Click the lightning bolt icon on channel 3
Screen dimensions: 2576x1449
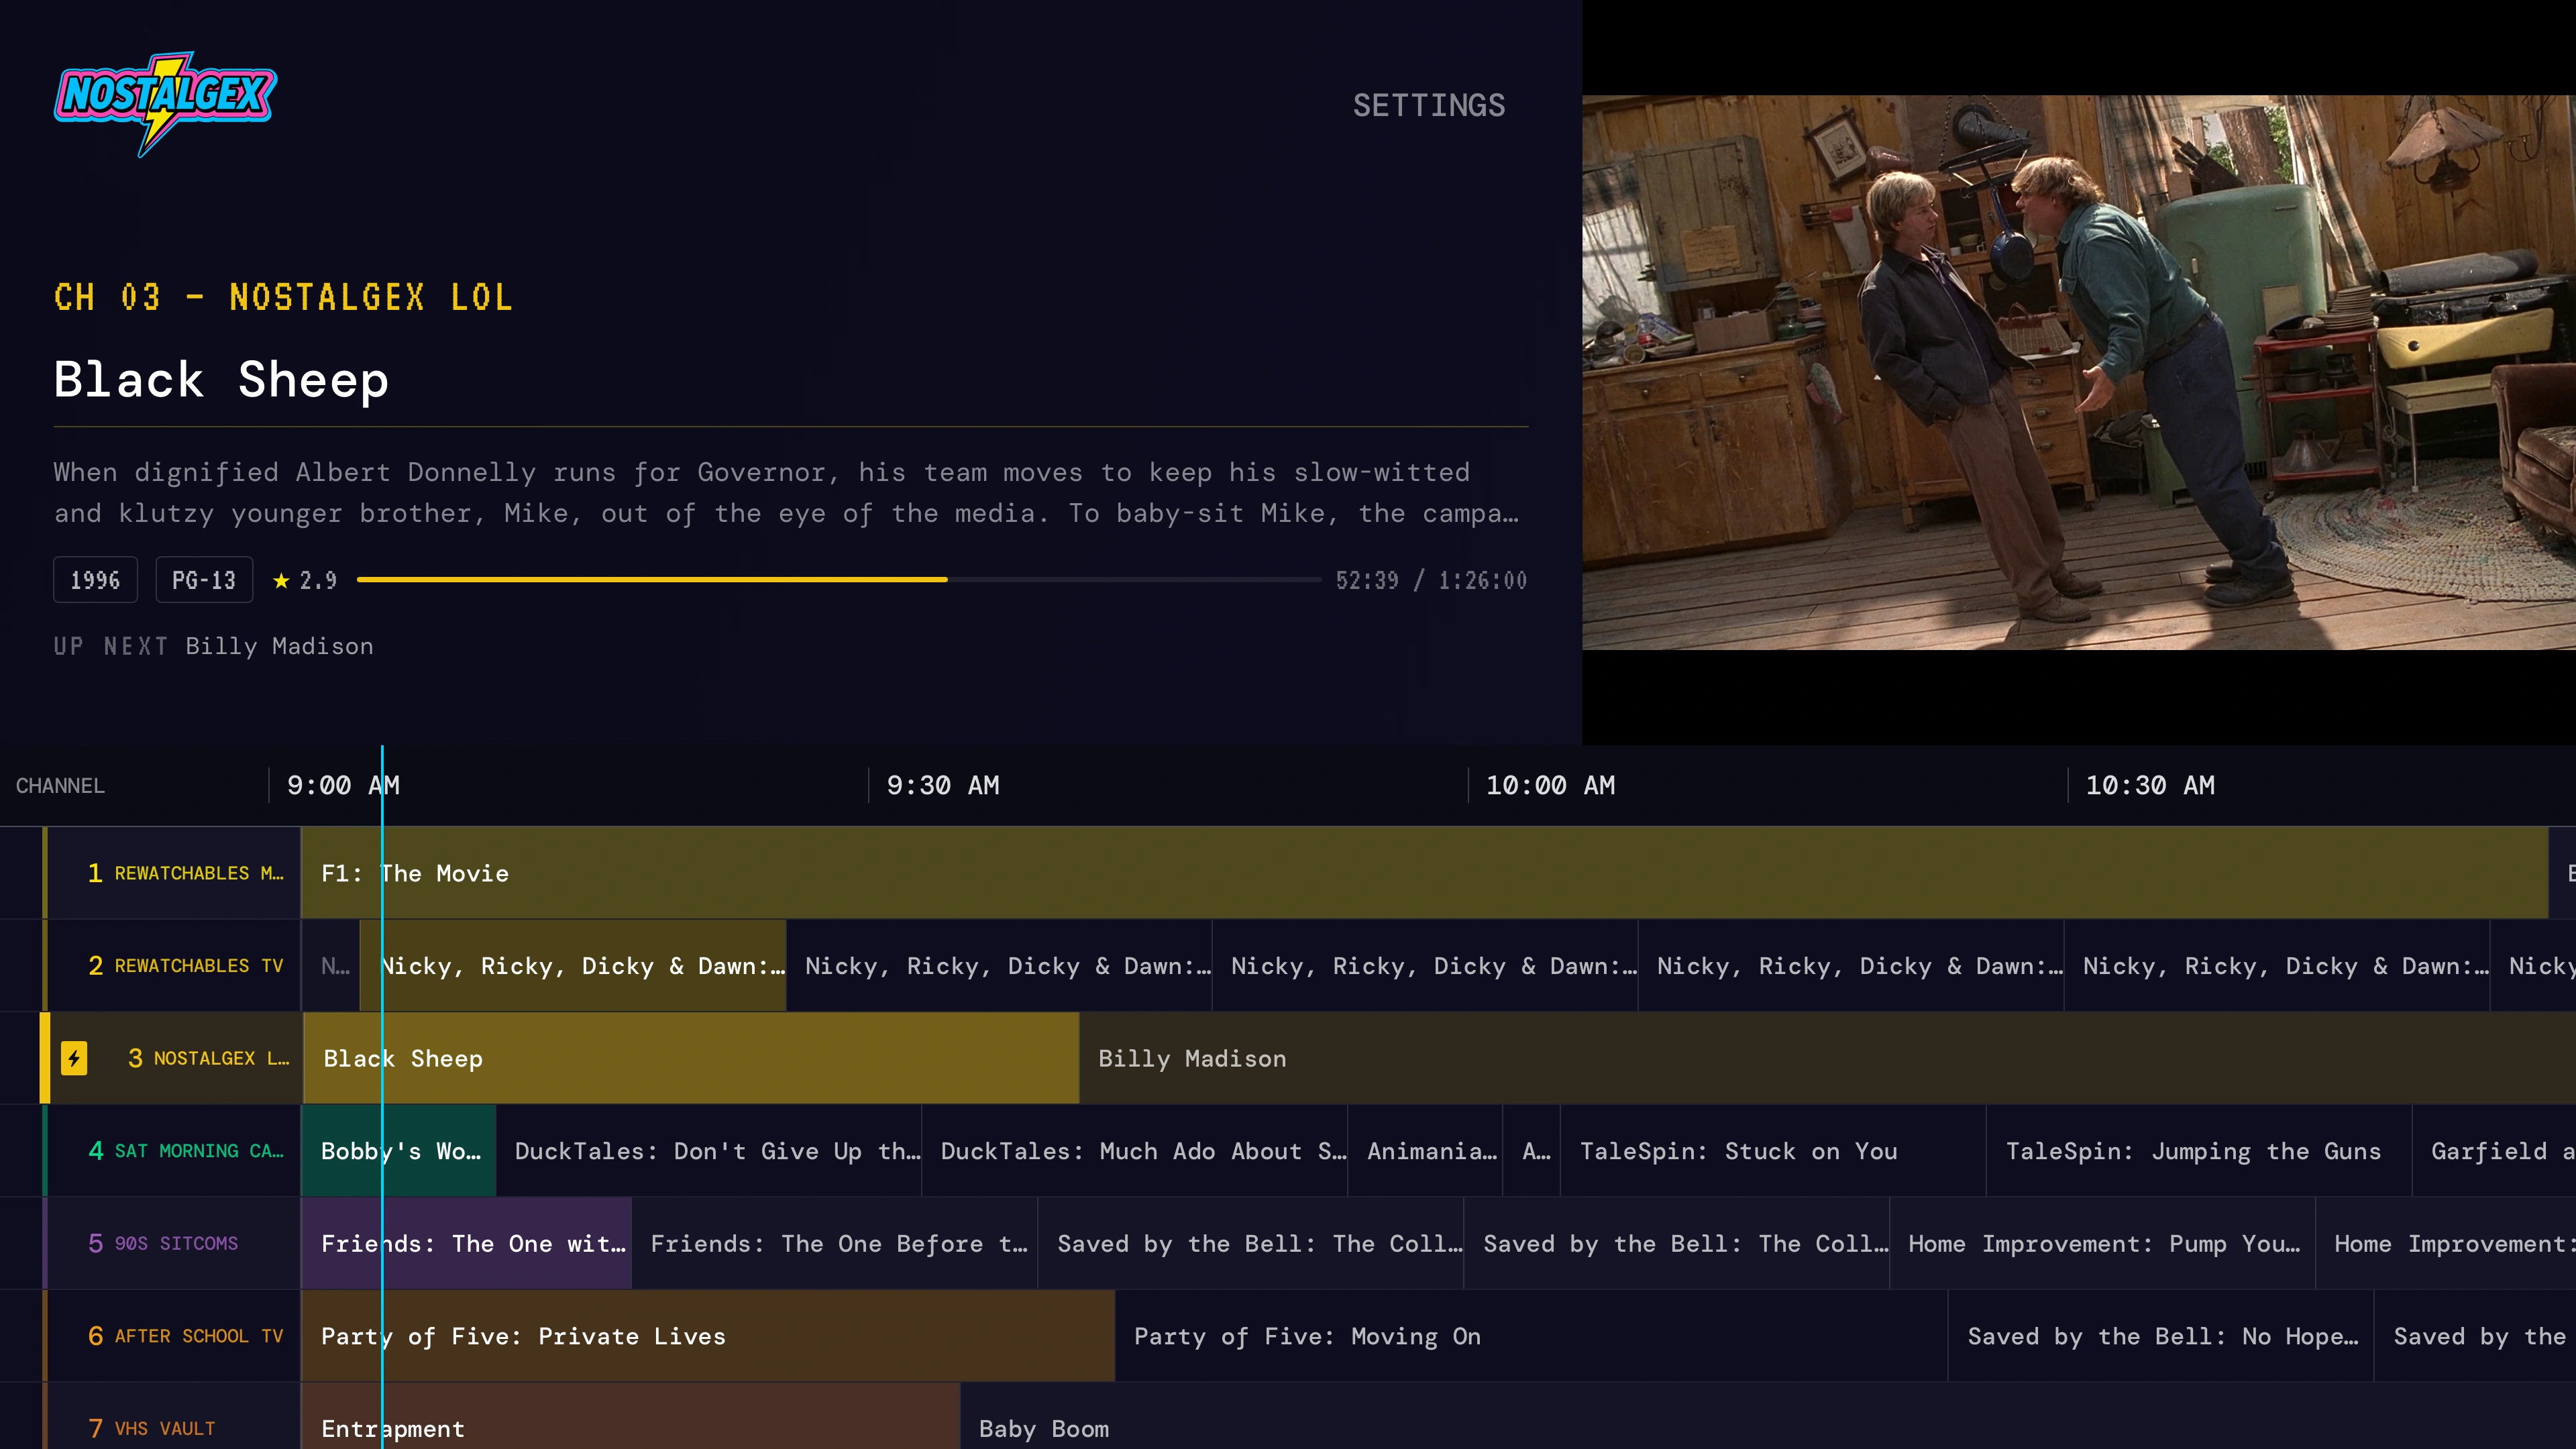[74, 1058]
